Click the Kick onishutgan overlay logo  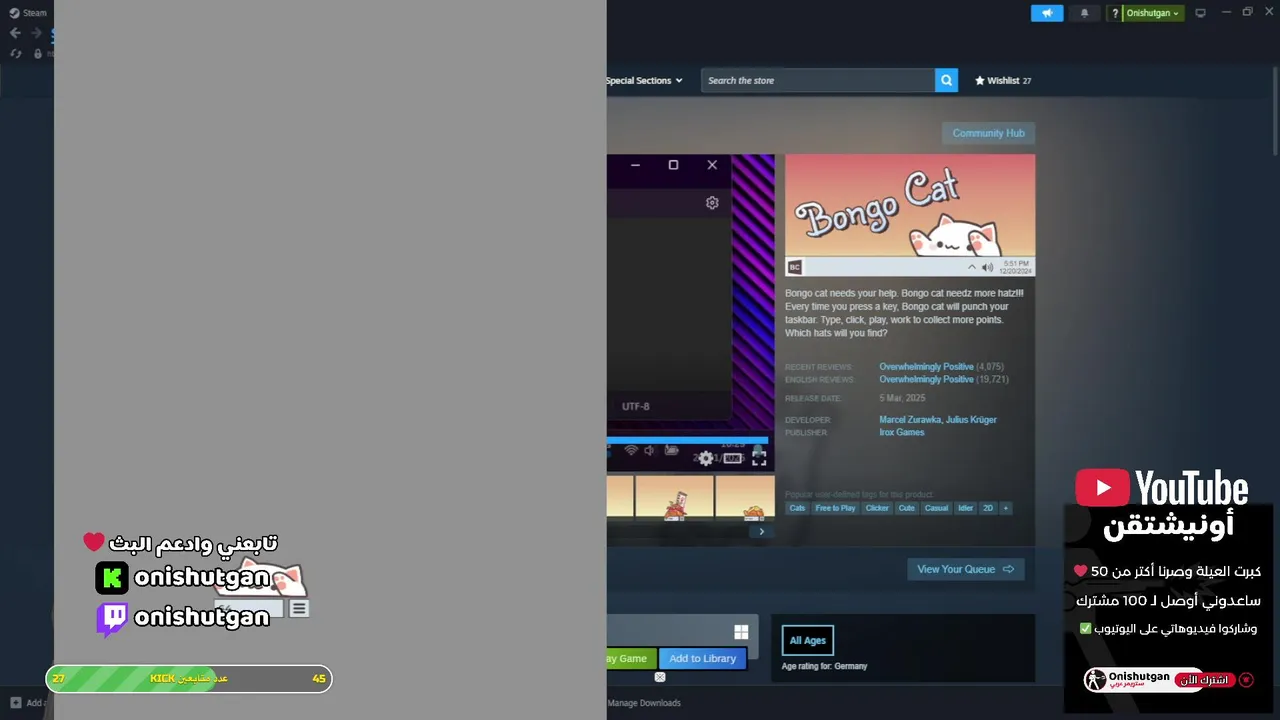tap(112, 578)
